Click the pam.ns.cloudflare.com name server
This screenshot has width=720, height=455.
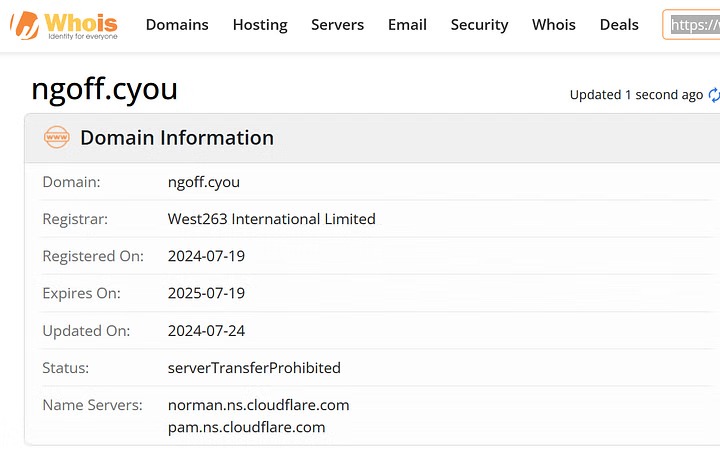tap(246, 427)
